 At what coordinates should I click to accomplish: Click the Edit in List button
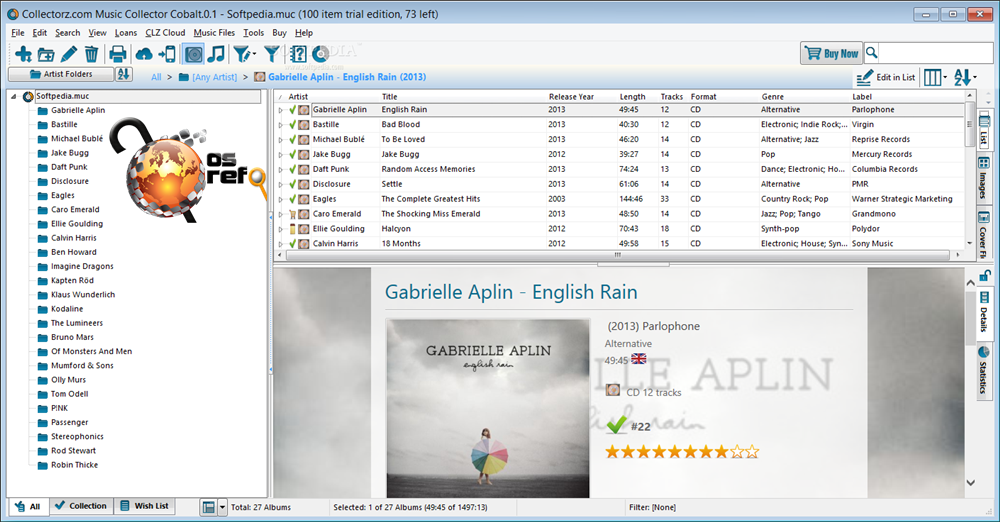tap(886, 77)
